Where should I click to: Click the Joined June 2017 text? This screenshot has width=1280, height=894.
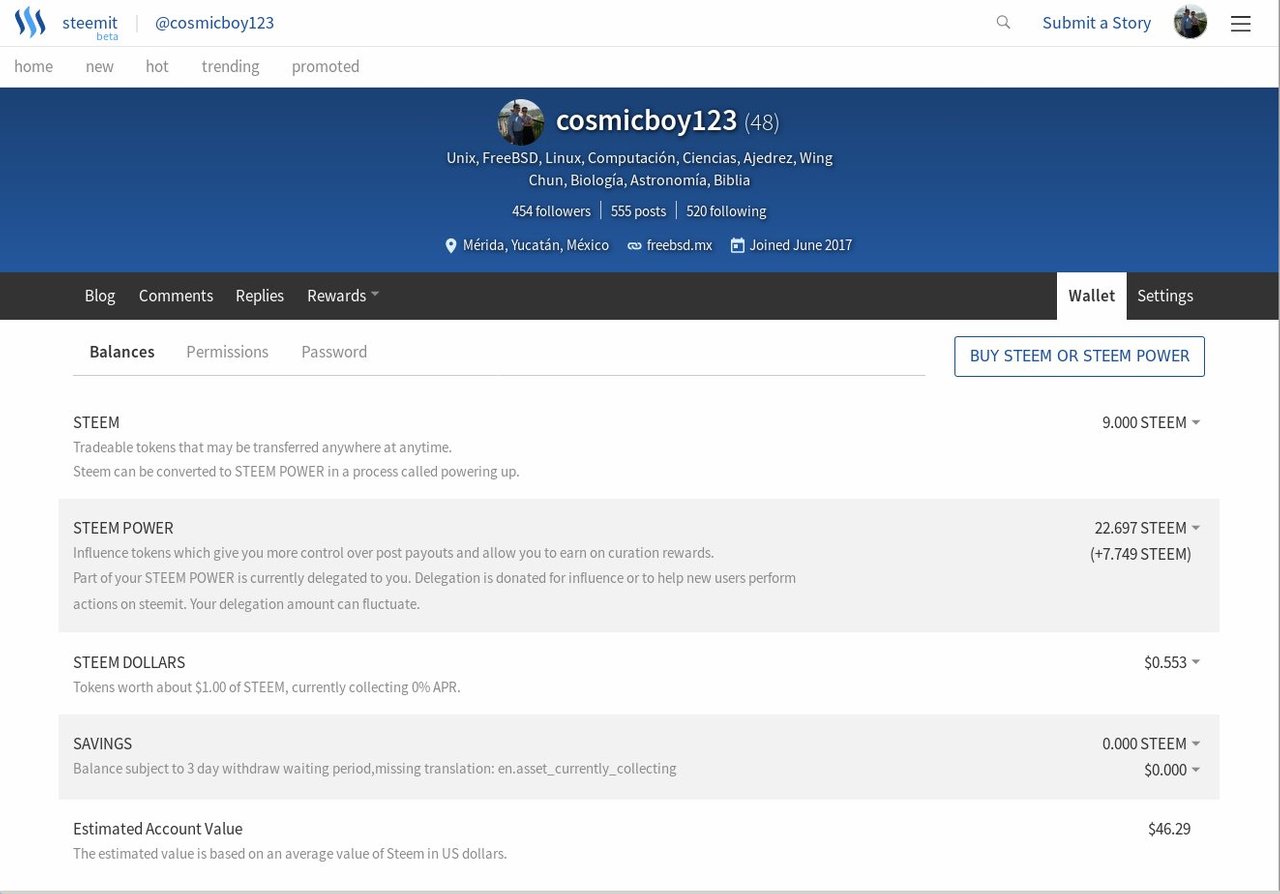tap(800, 245)
